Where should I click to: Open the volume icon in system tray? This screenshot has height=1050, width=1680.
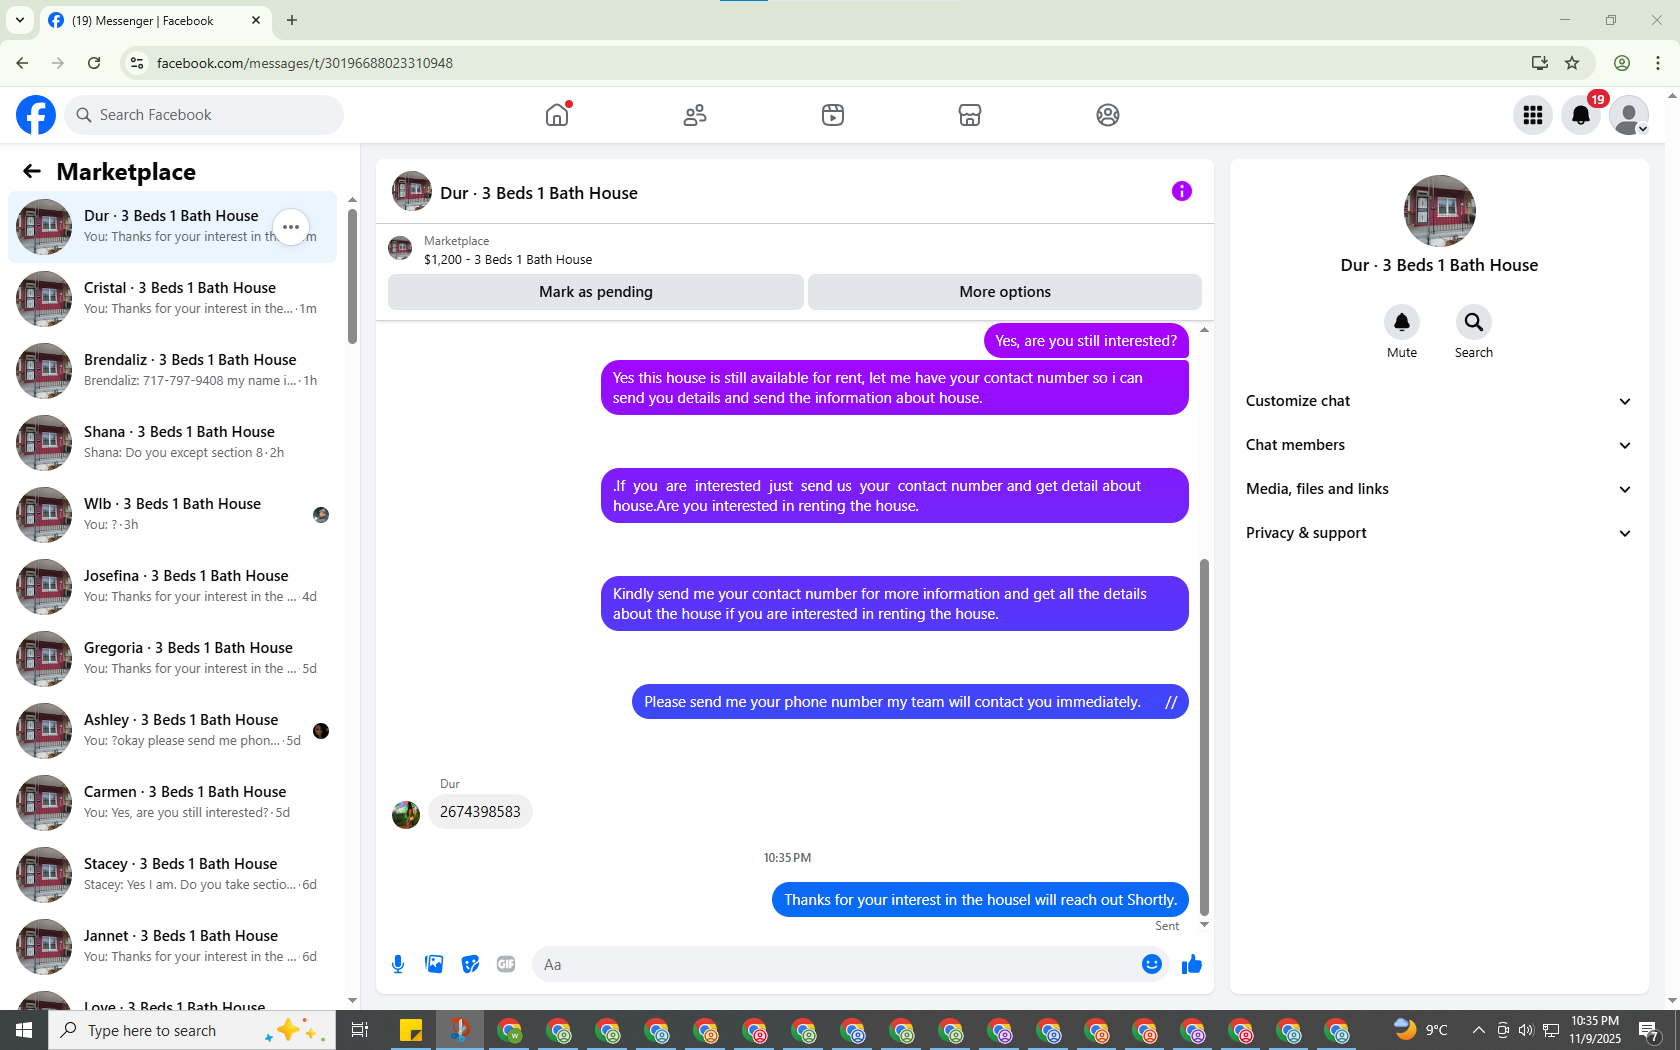pos(1526,1030)
